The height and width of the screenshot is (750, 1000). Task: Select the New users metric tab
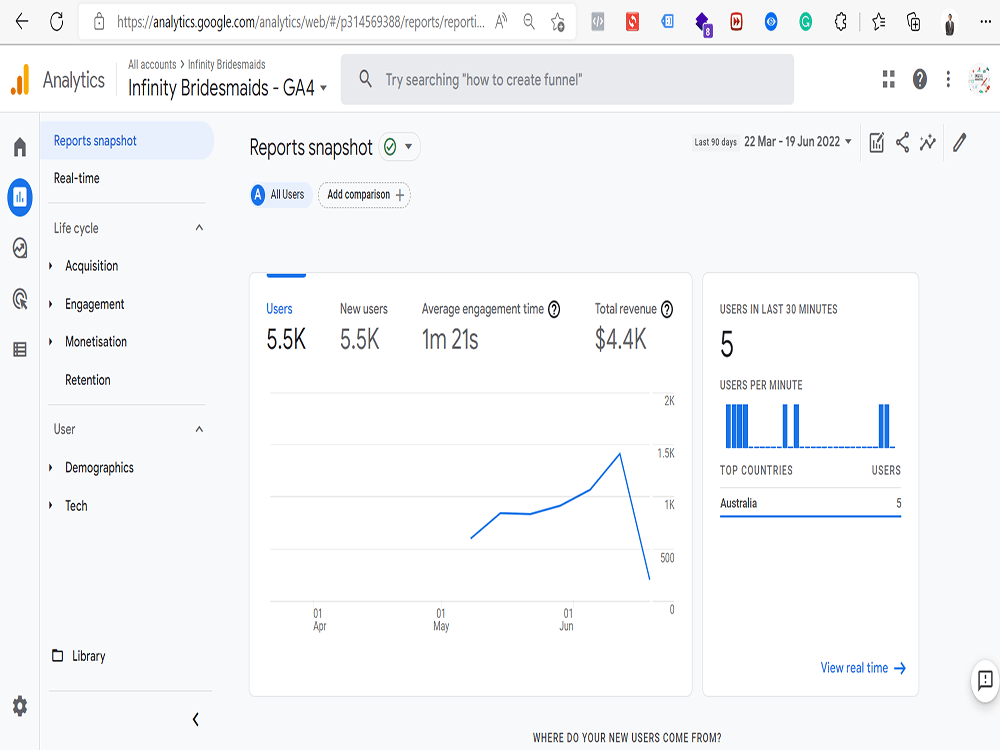(x=363, y=327)
